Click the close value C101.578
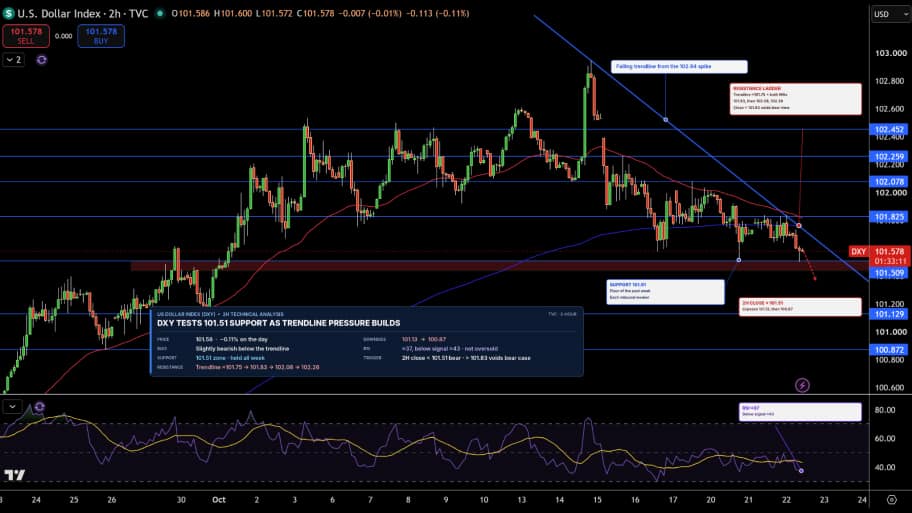Image resolution: width=912 pixels, height=513 pixels. (315, 13)
